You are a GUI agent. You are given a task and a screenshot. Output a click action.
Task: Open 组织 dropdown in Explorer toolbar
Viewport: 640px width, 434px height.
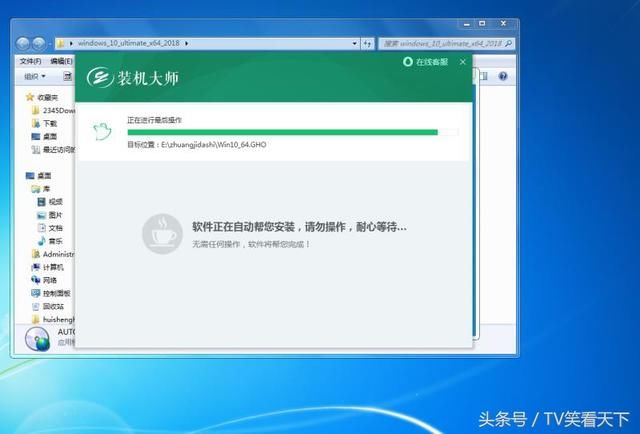click(35, 76)
